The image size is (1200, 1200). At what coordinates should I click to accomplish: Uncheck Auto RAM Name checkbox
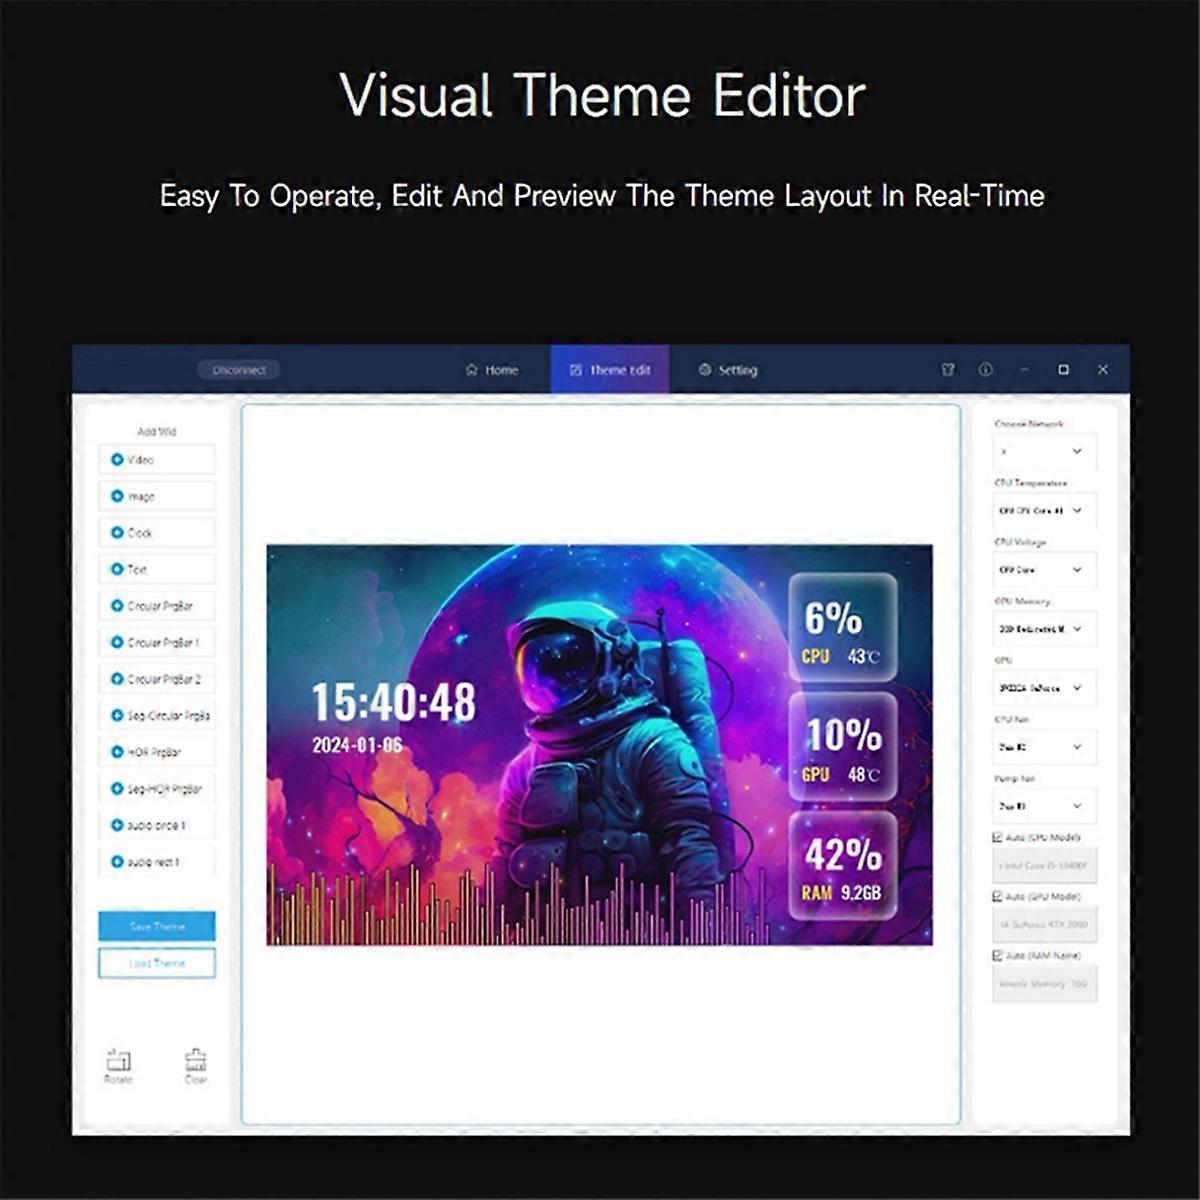[x=997, y=956]
